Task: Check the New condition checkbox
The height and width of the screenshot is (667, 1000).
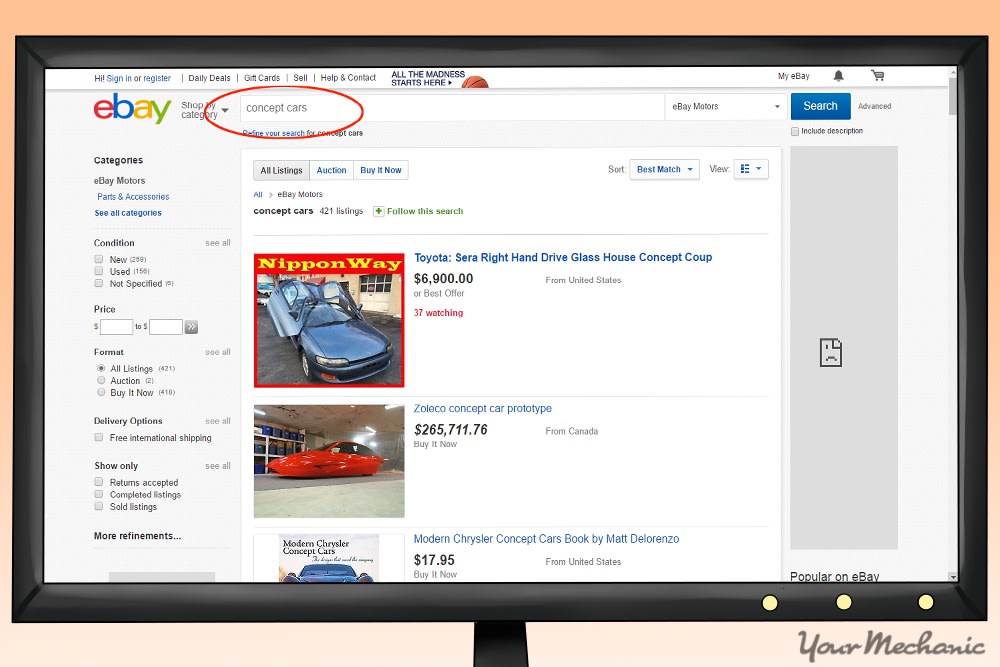Action: click(99, 259)
